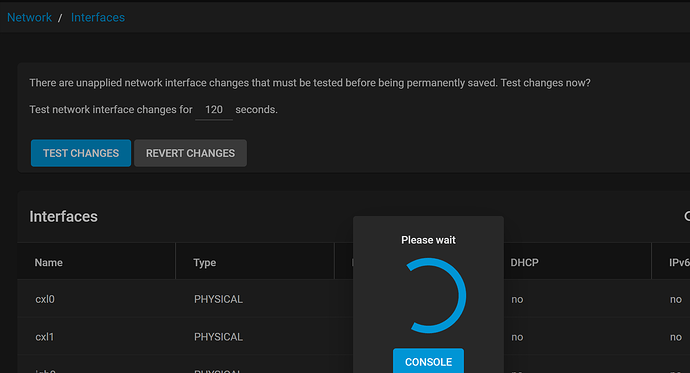Open the Interfaces breadcrumb link
This screenshot has width=690, height=373.
[x=98, y=18]
